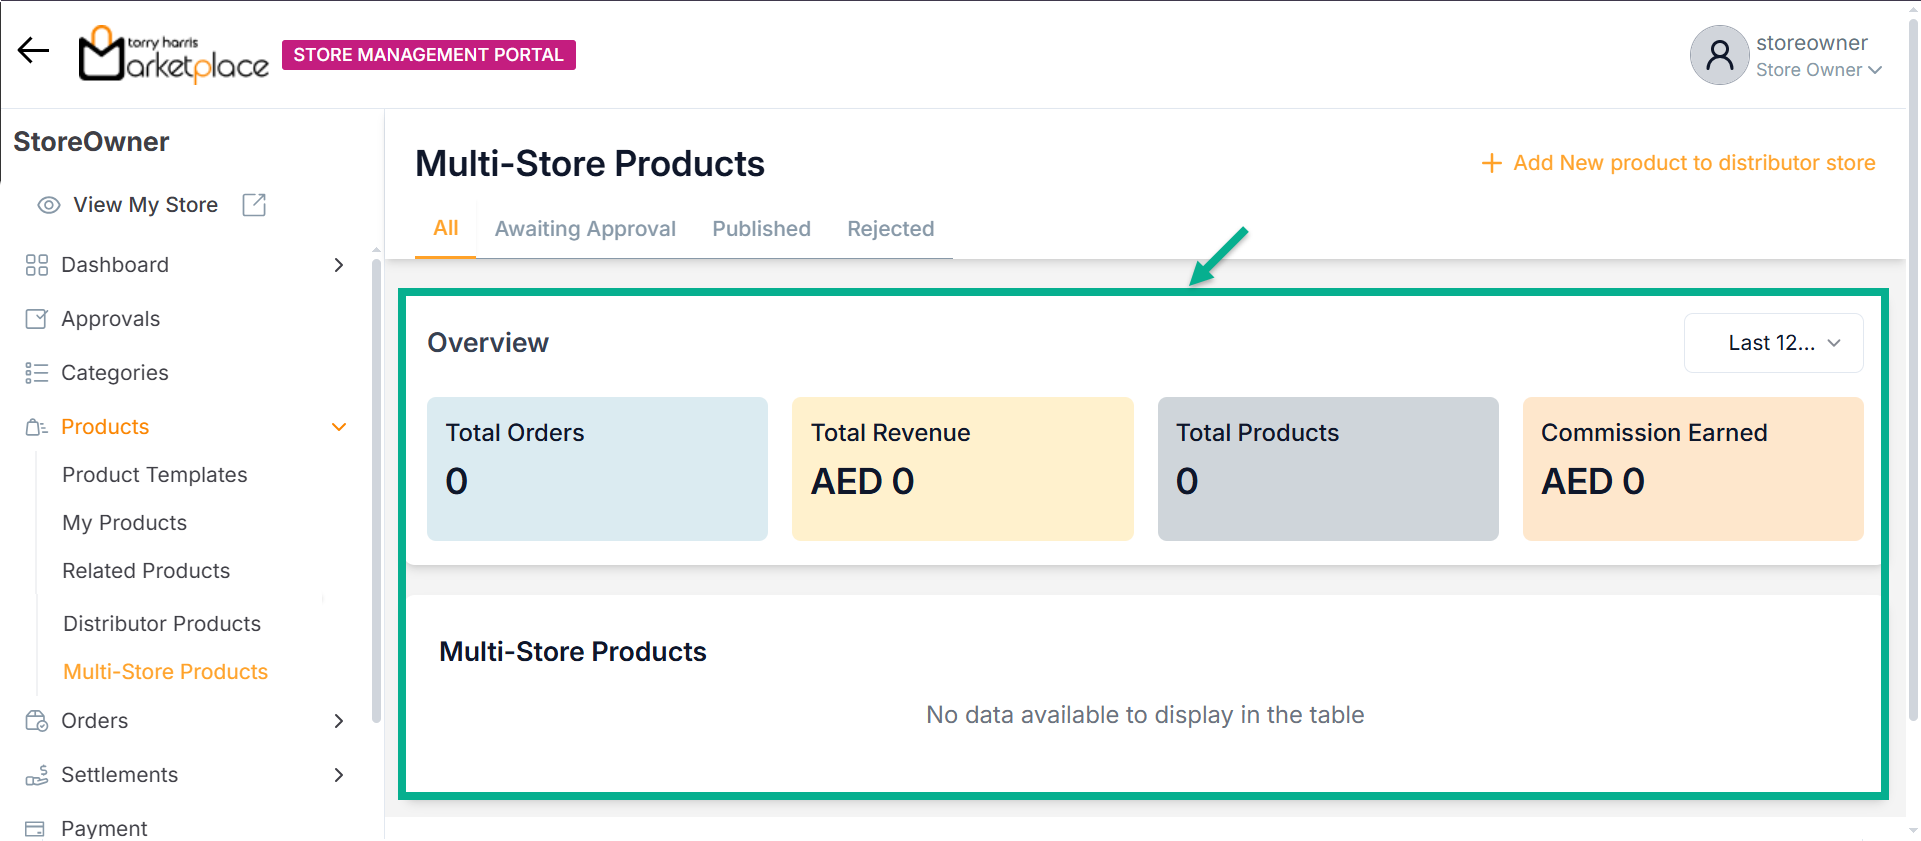Select the Rejected tab
The height and width of the screenshot is (841, 1921).
tap(890, 229)
